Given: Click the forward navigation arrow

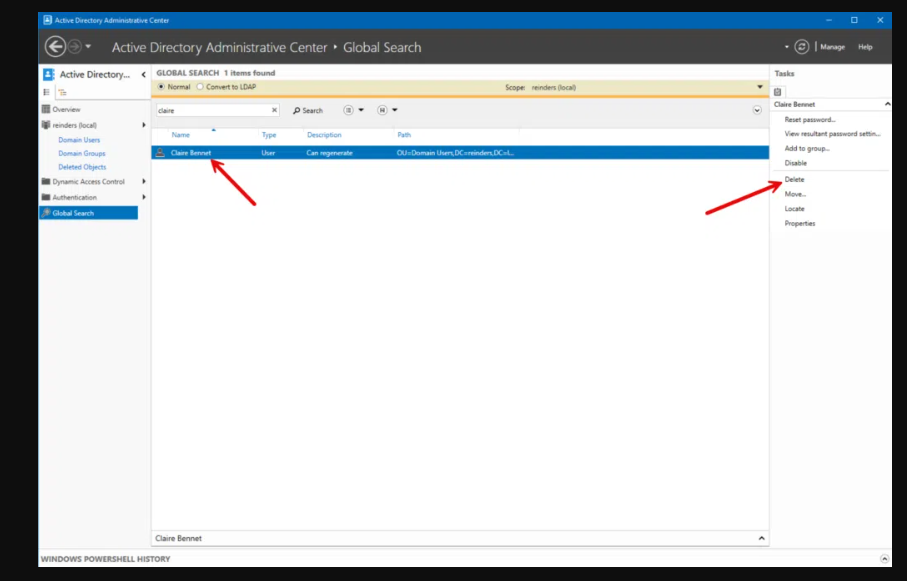Looking at the screenshot, I should click(74, 46).
